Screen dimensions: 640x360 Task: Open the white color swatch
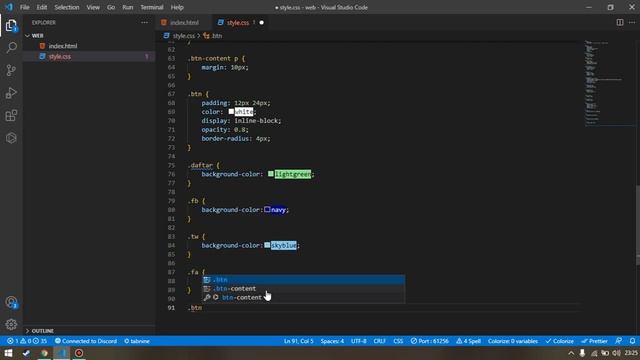pos(231,112)
